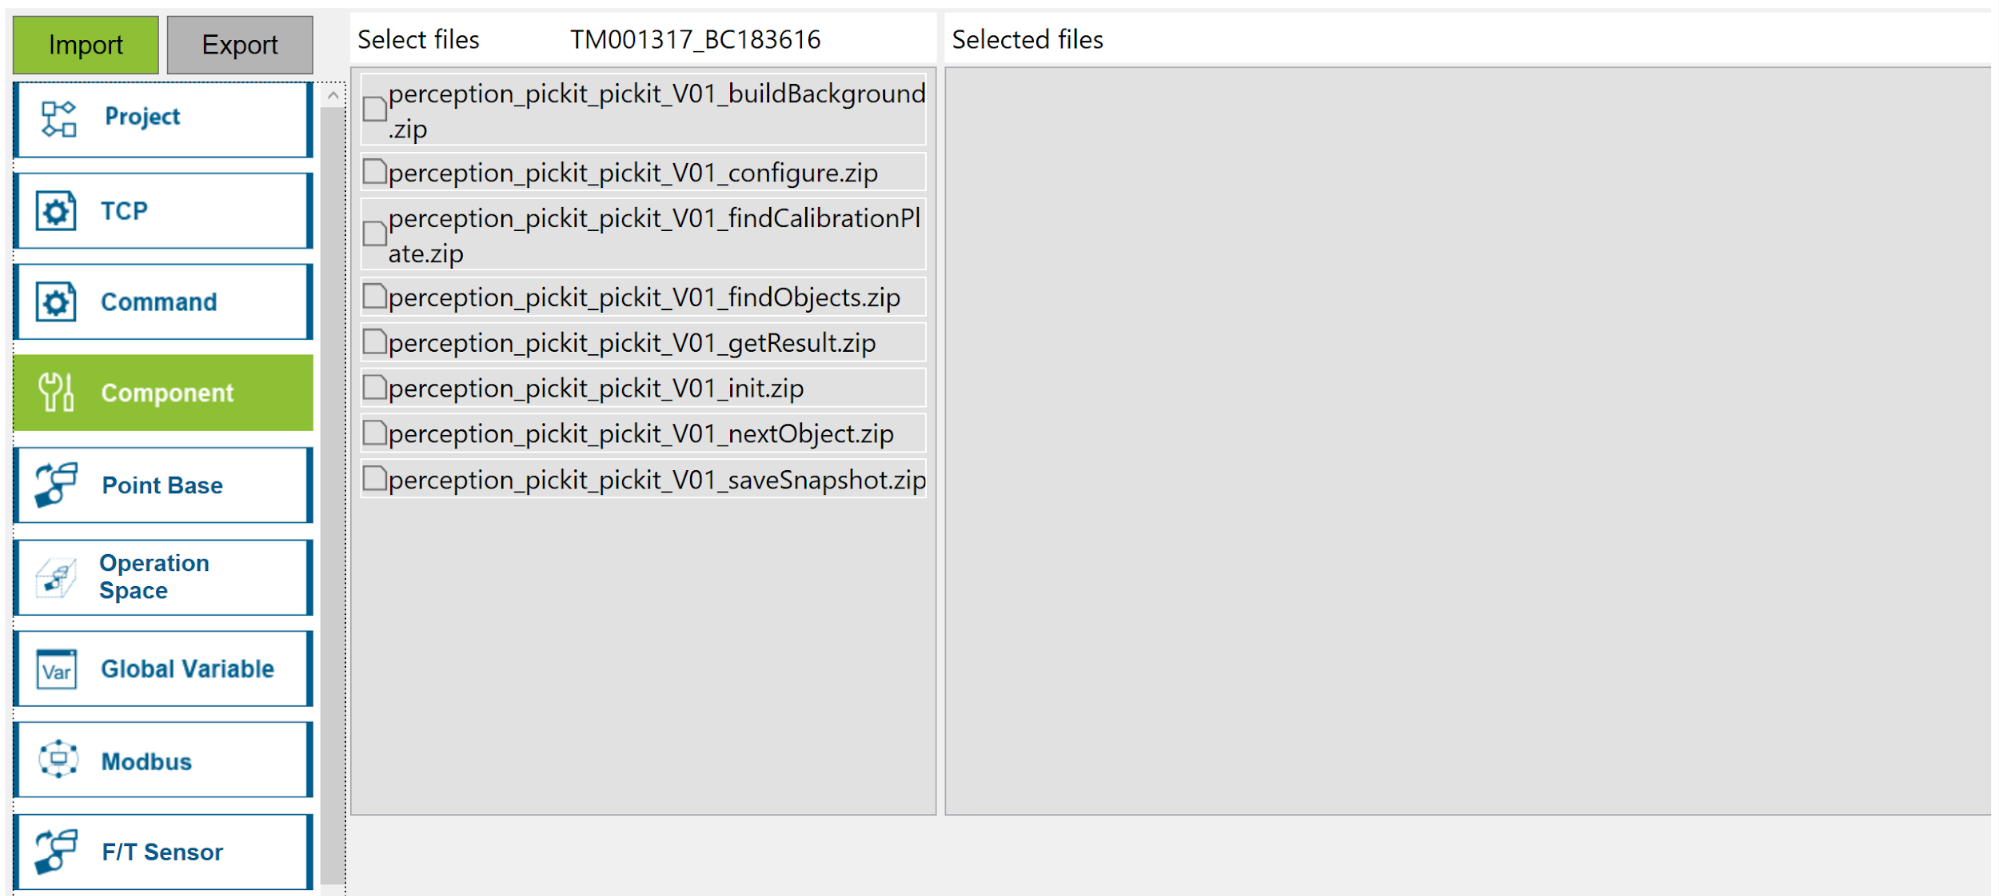Open the F/T Sensor icon
The height and width of the screenshot is (896, 1999).
(56, 851)
